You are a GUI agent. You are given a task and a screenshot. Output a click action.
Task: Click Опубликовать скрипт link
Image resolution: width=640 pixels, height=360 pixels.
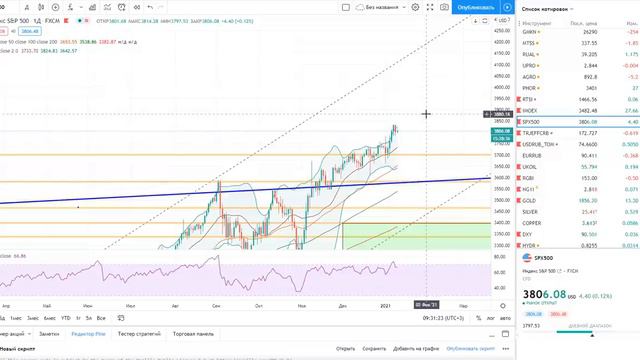click(x=470, y=349)
